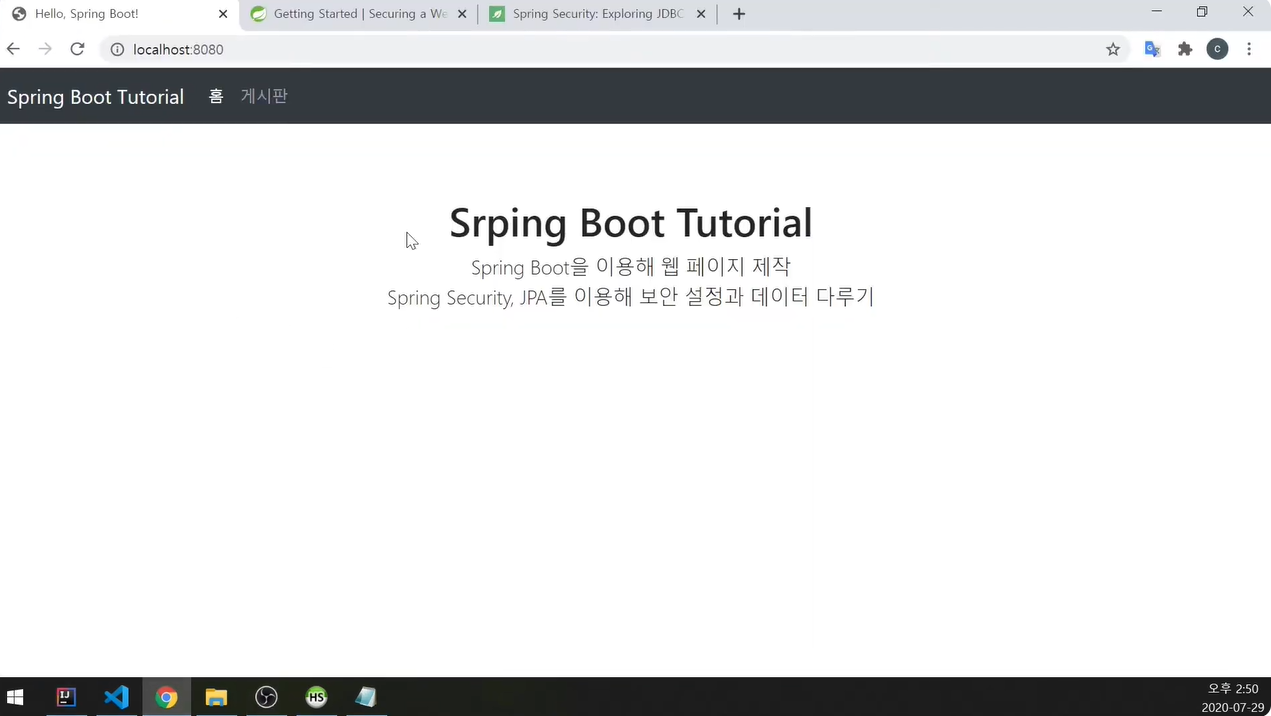The width and height of the screenshot is (1271, 716).
Task: Click the Chrome icon in the taskbar
Action: pos(166,697)
